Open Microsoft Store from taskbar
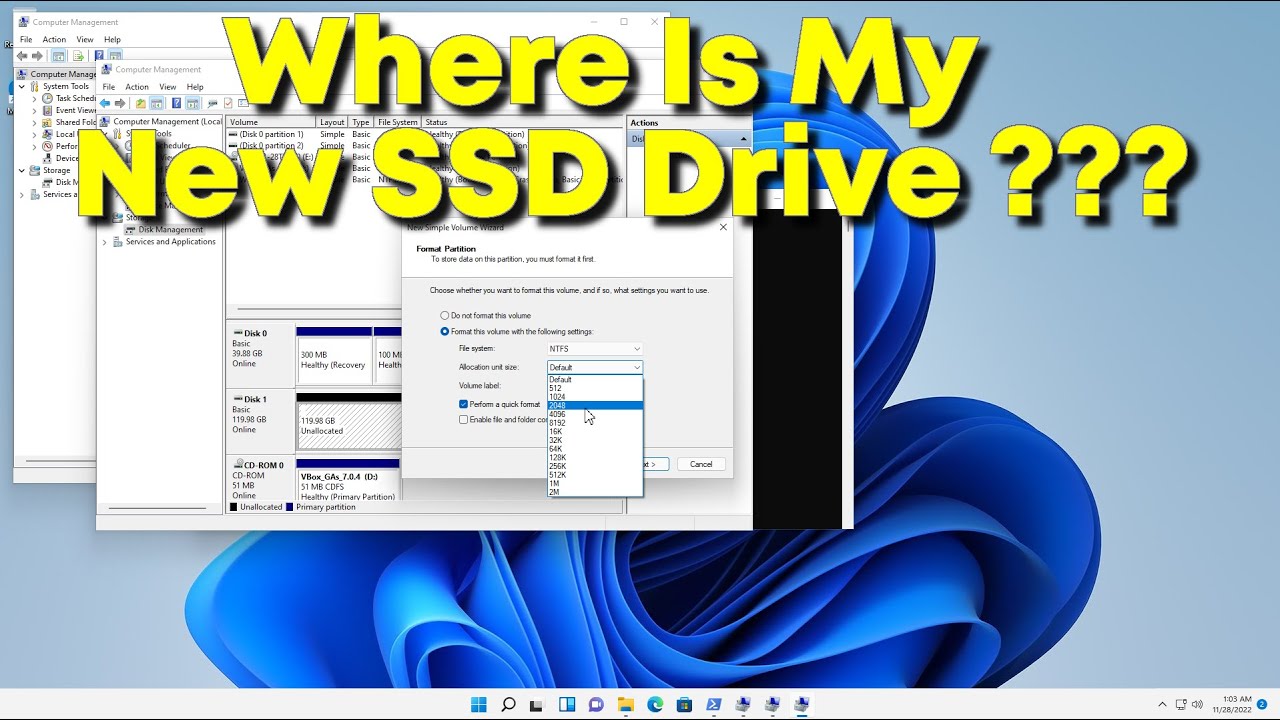Screen dimensions: 1280x720 [x=684, y=704]
